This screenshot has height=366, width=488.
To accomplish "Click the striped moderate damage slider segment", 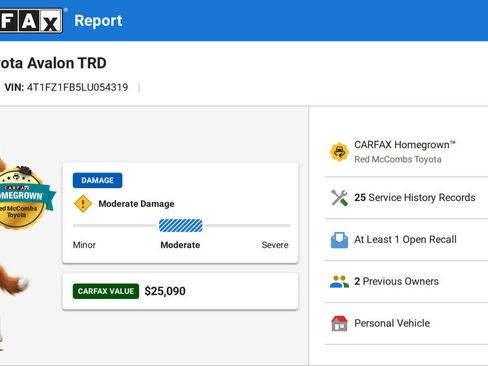I will (180, 226).
